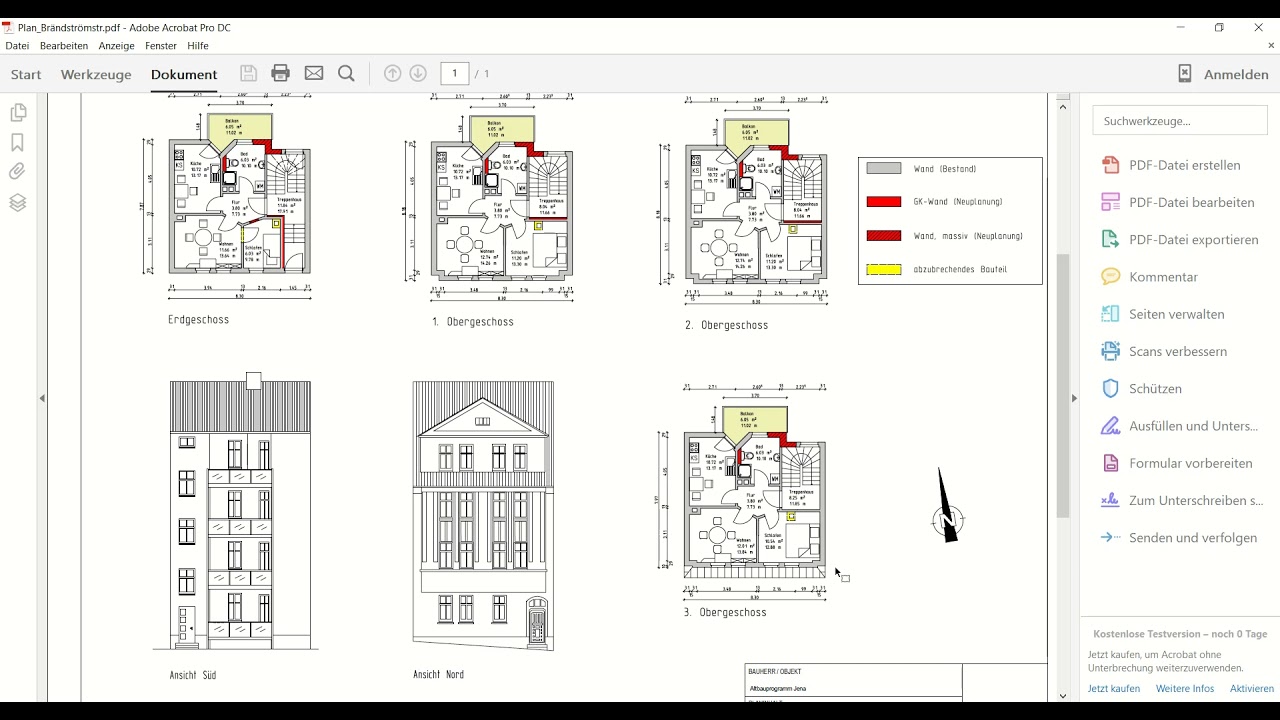Image resolution: width=1280 pixels, height=720 pixels.
Task: Click the Formular vorbereiten icon
Action: click(x=1110, y=463)
